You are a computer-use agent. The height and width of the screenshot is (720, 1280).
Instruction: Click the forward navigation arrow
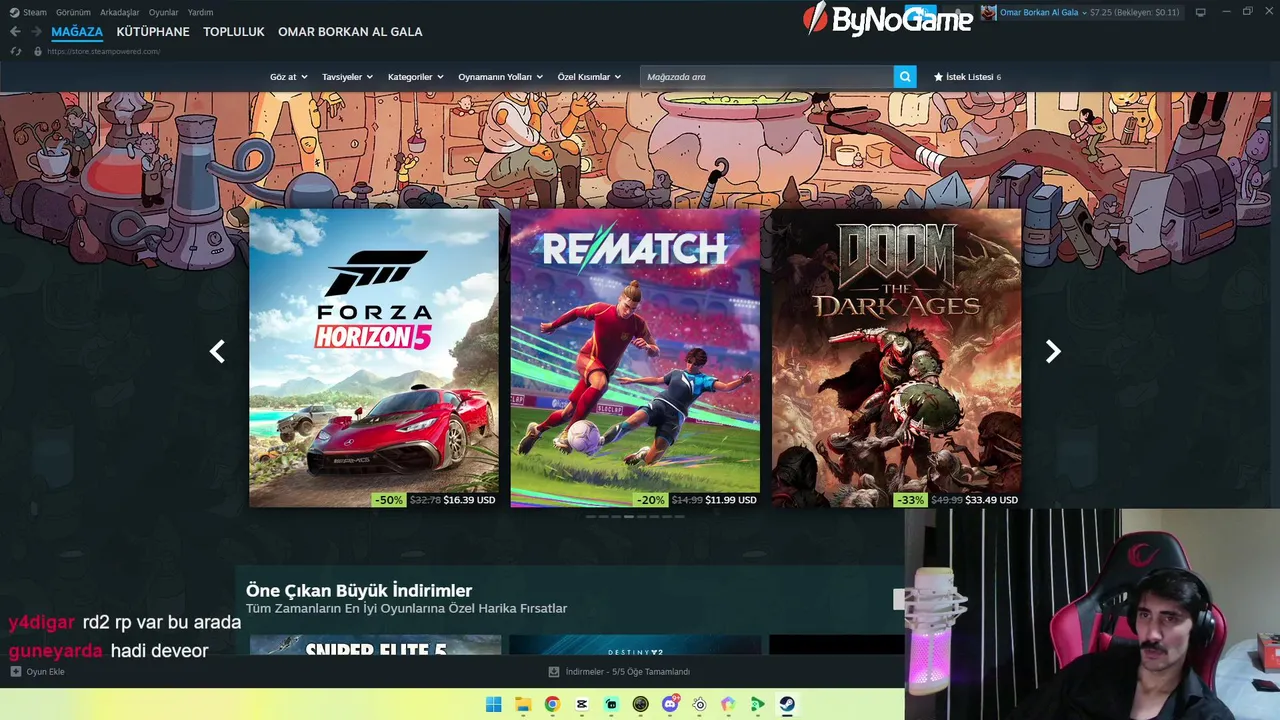[x=36, y=32]
